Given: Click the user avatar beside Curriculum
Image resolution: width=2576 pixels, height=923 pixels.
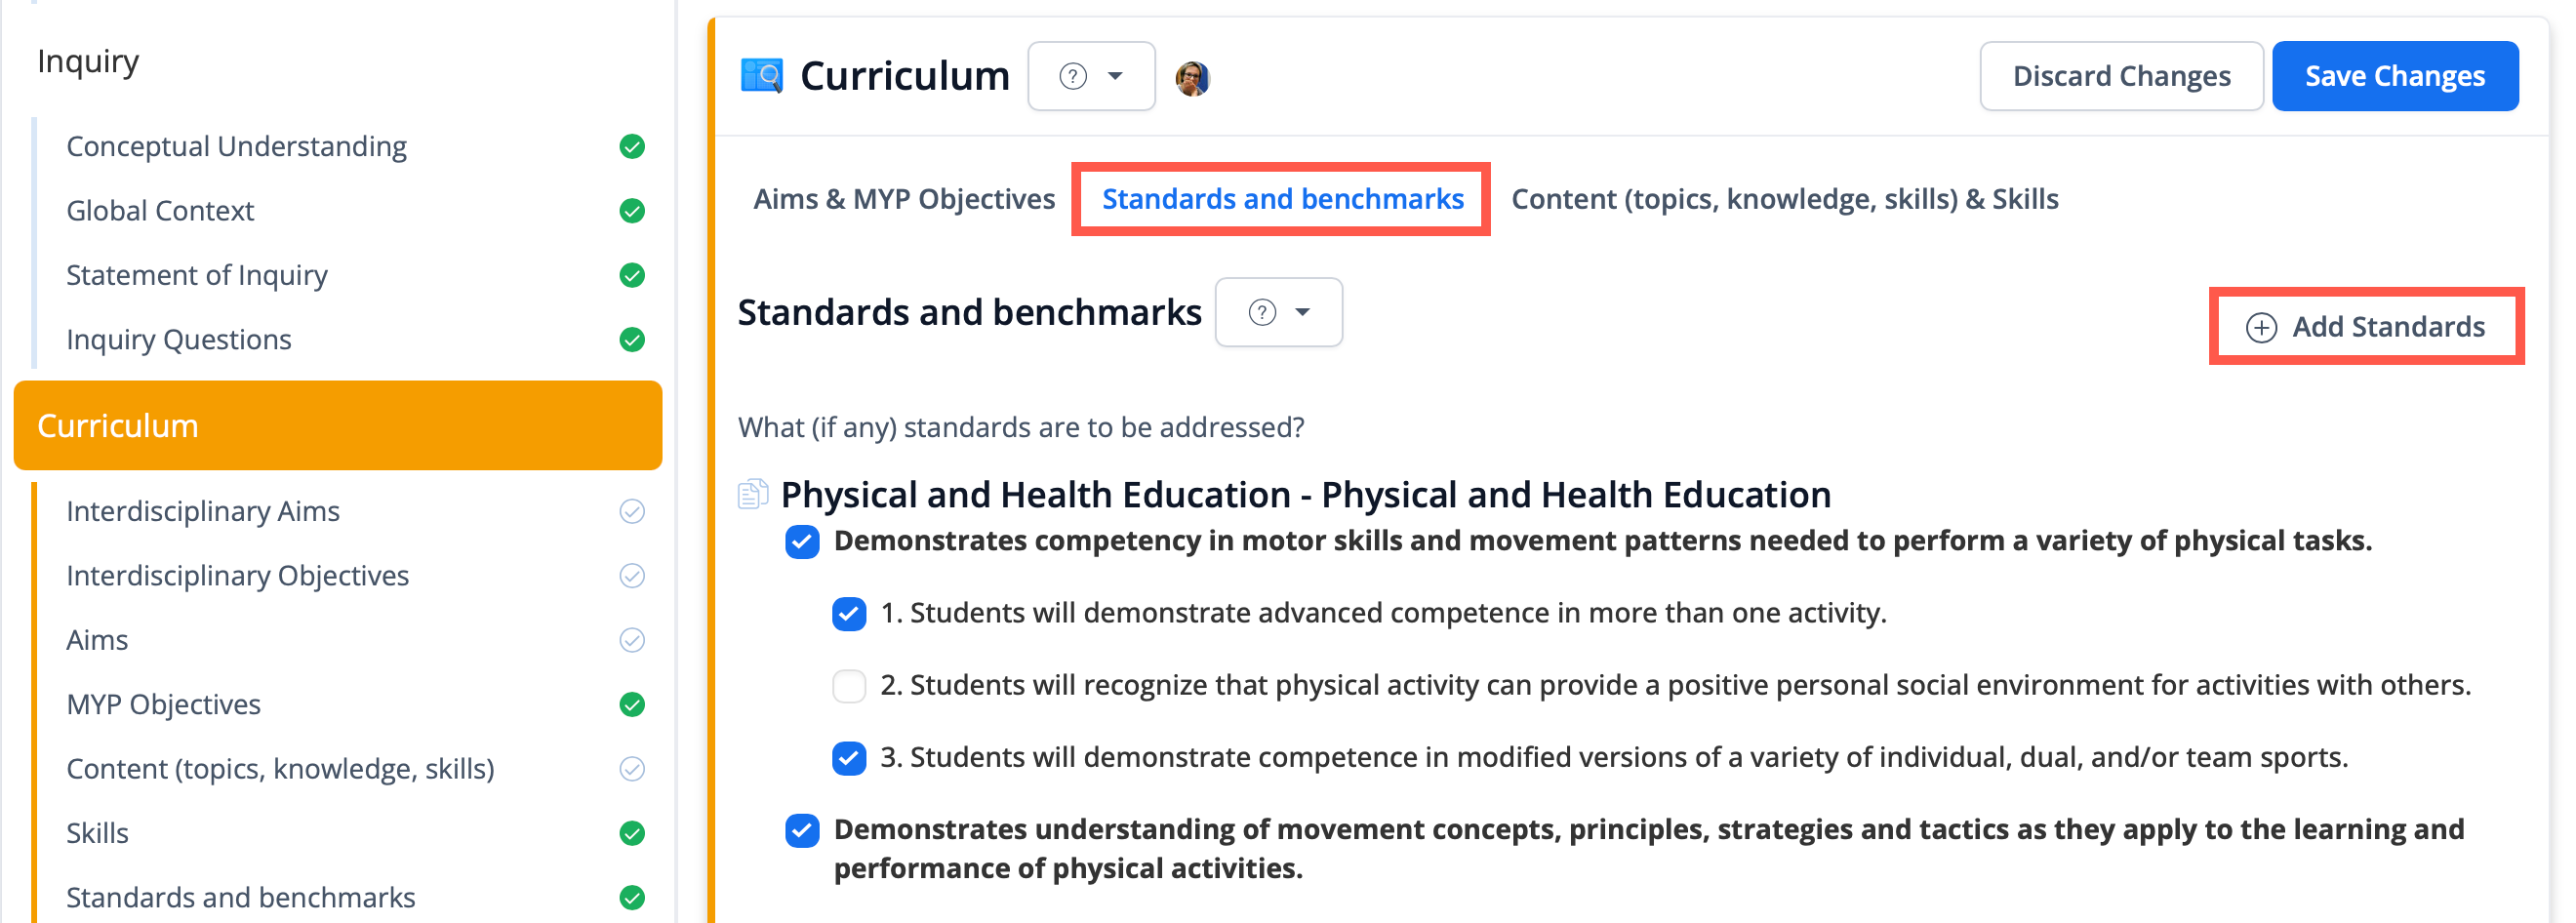Looking at the screenshot, I should (x=1192, y=77).
